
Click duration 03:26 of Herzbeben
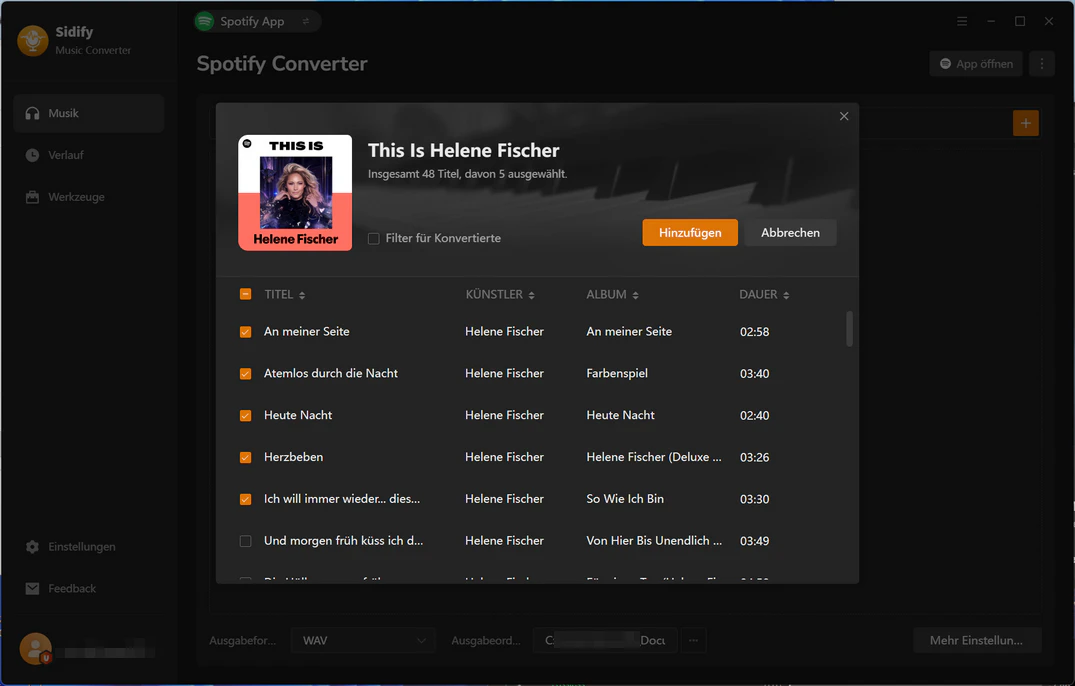[754, 457]
